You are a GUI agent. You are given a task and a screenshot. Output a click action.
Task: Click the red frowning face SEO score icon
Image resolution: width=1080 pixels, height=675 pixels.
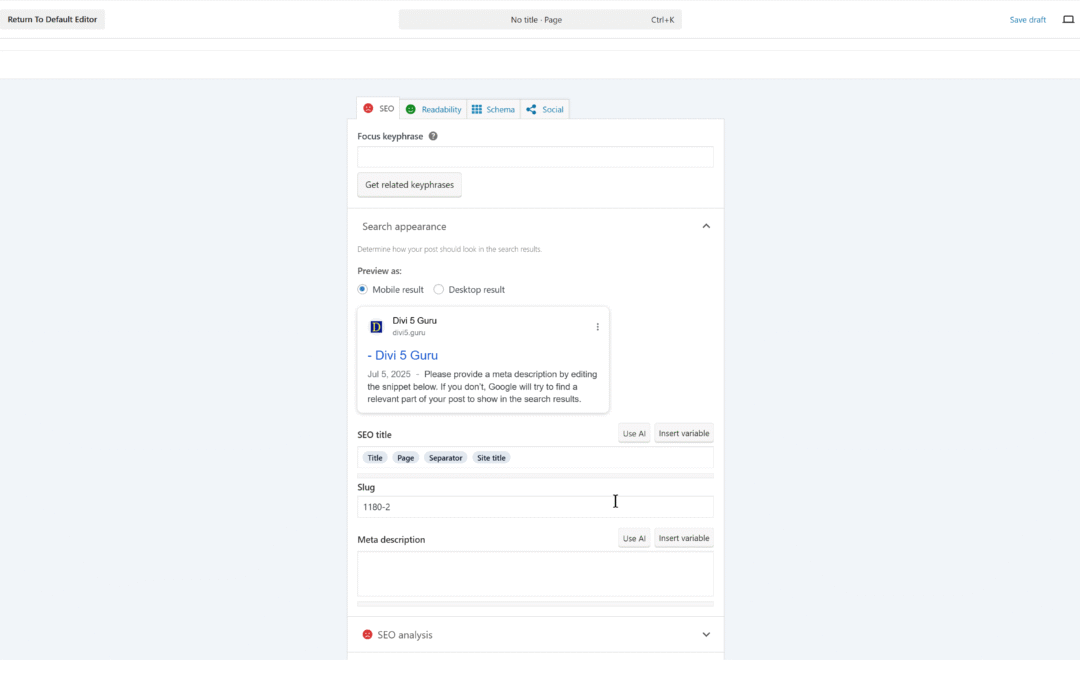(369, 109)
